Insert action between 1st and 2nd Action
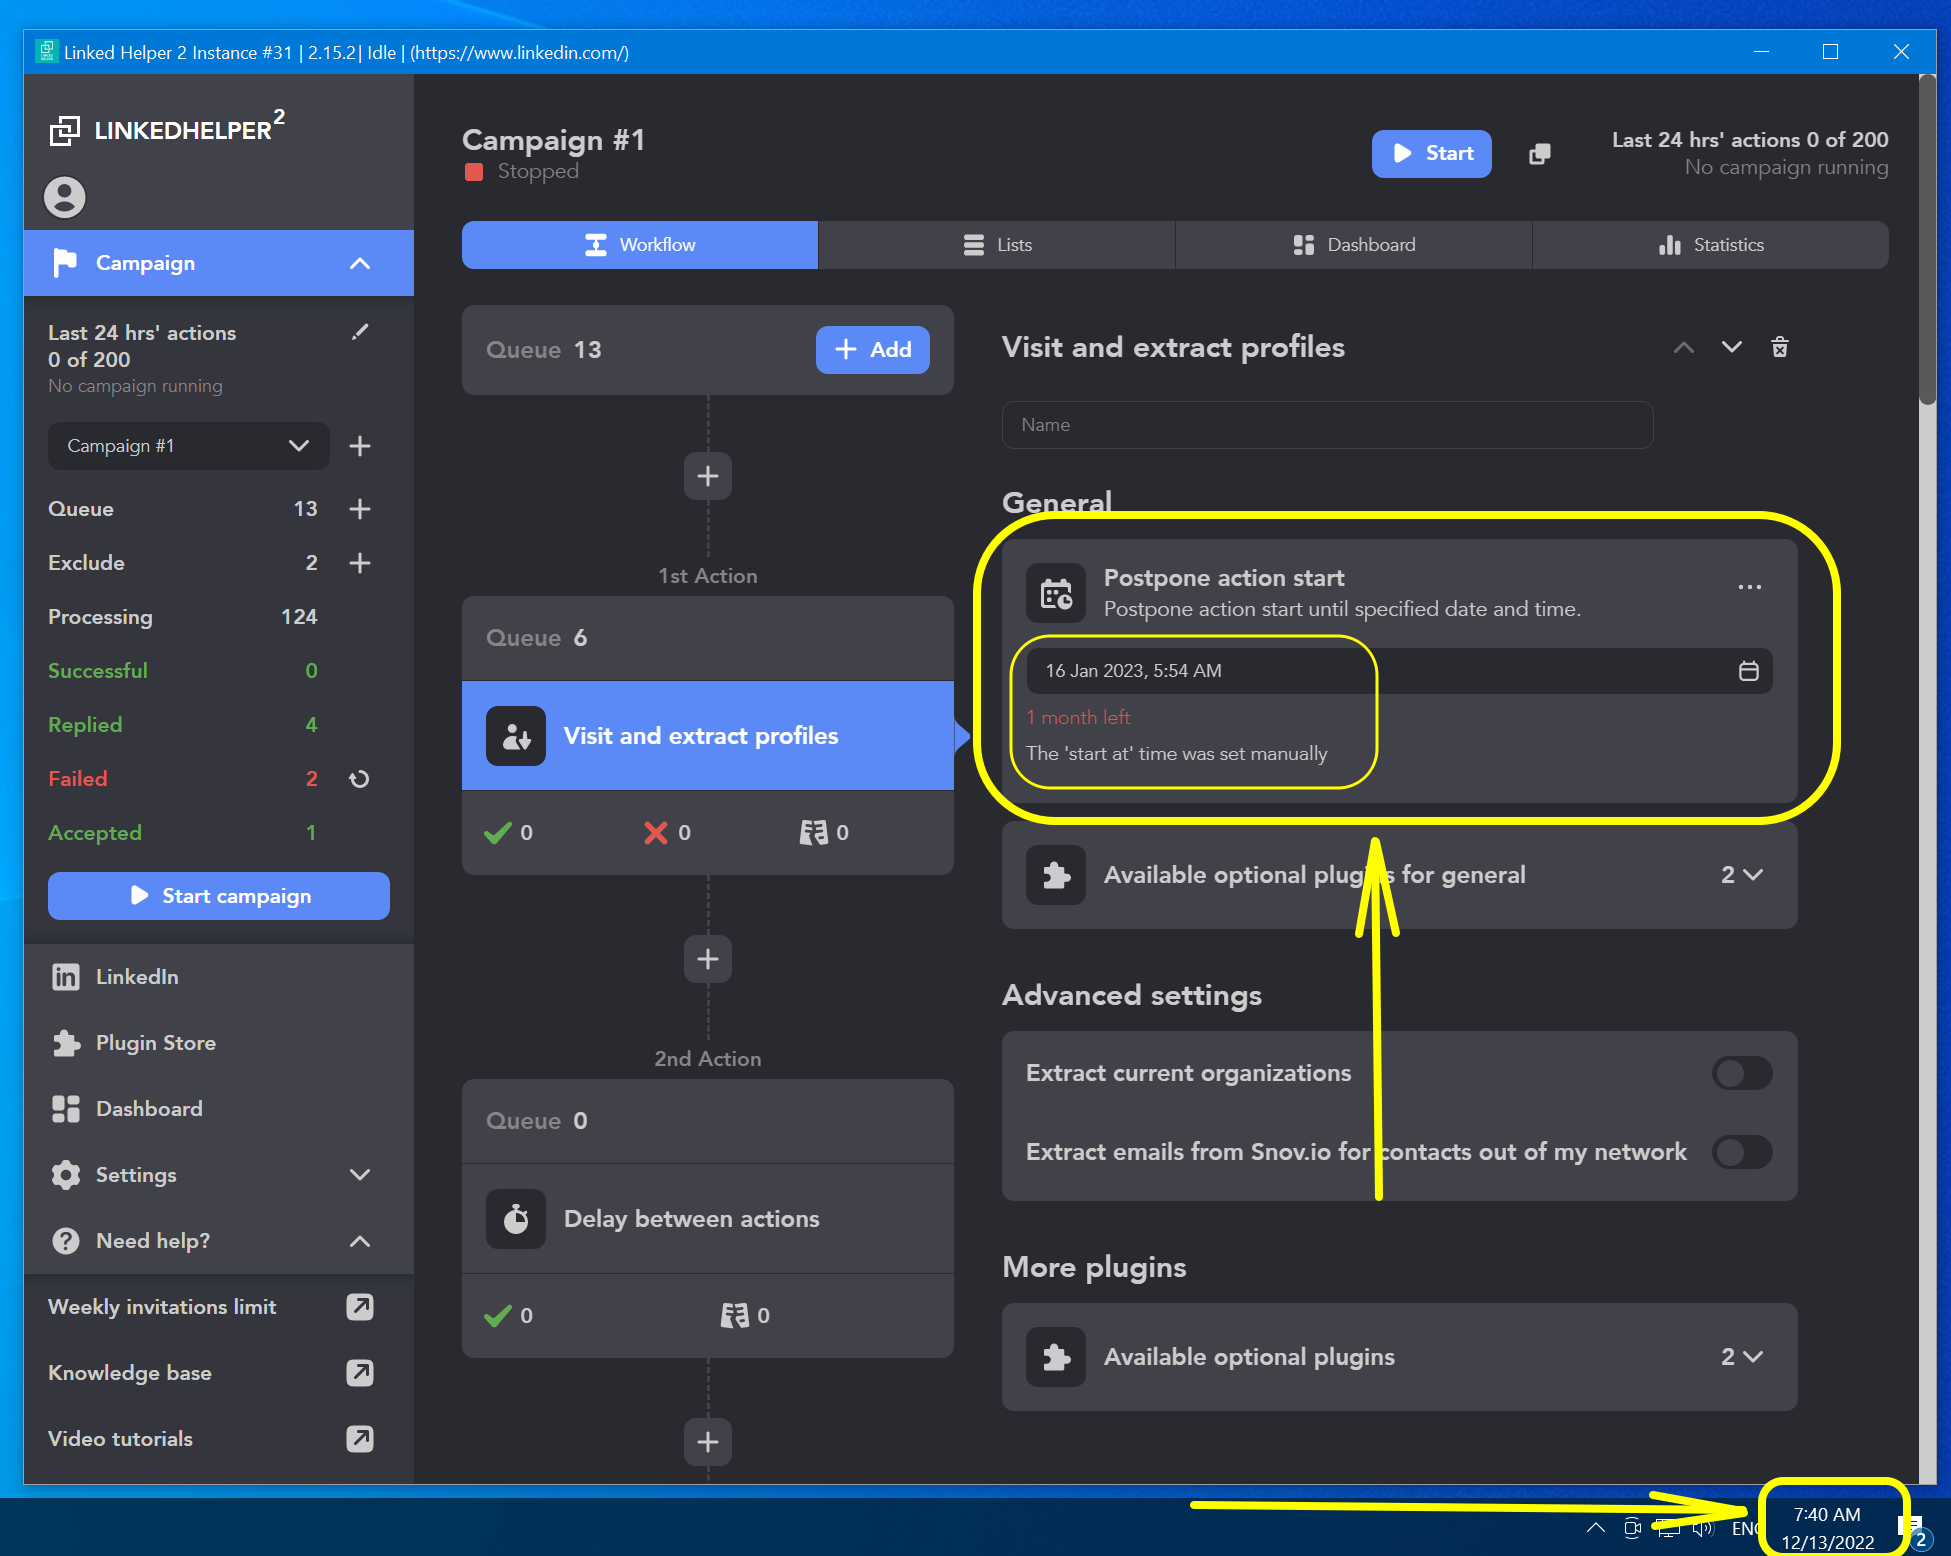Screen dimensions: 1951x1556 [708, 959]
